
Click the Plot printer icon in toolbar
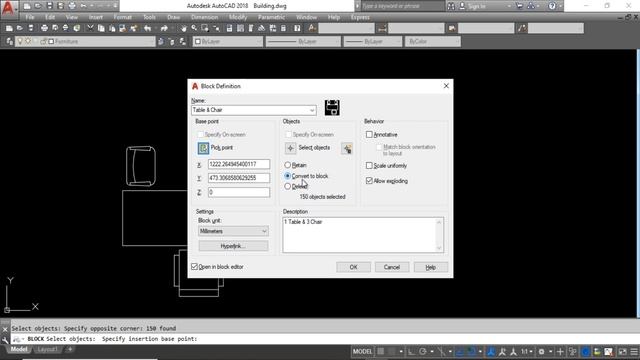coord(44,28)
